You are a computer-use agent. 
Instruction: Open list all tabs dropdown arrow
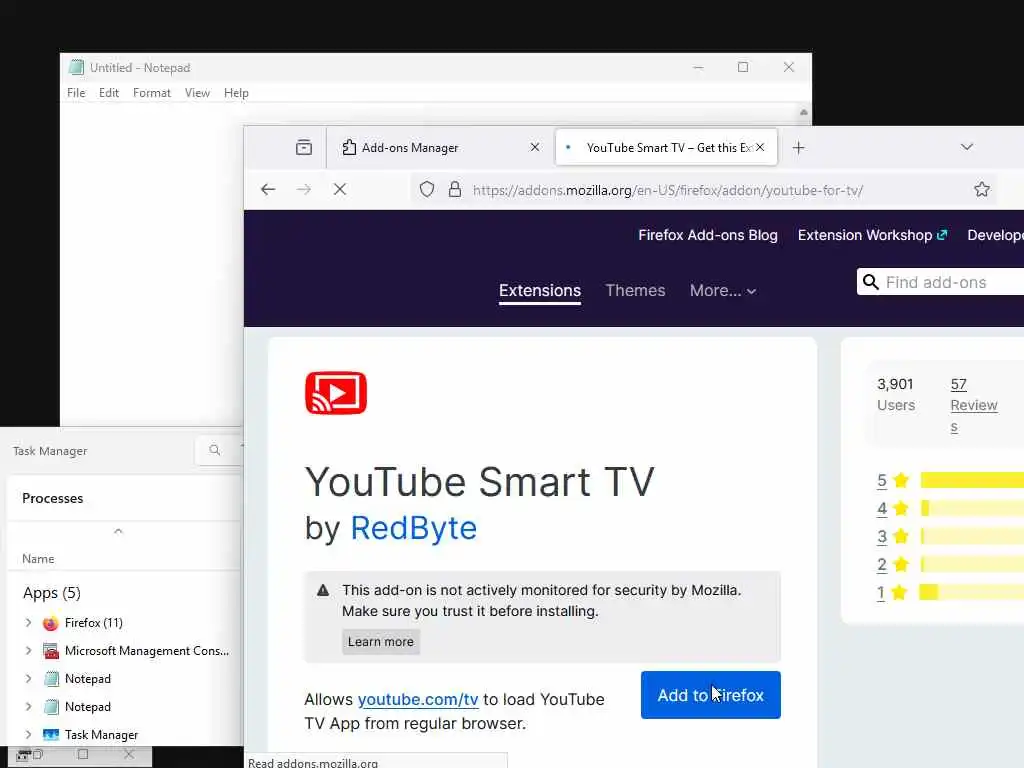click(x=967, y=147)
